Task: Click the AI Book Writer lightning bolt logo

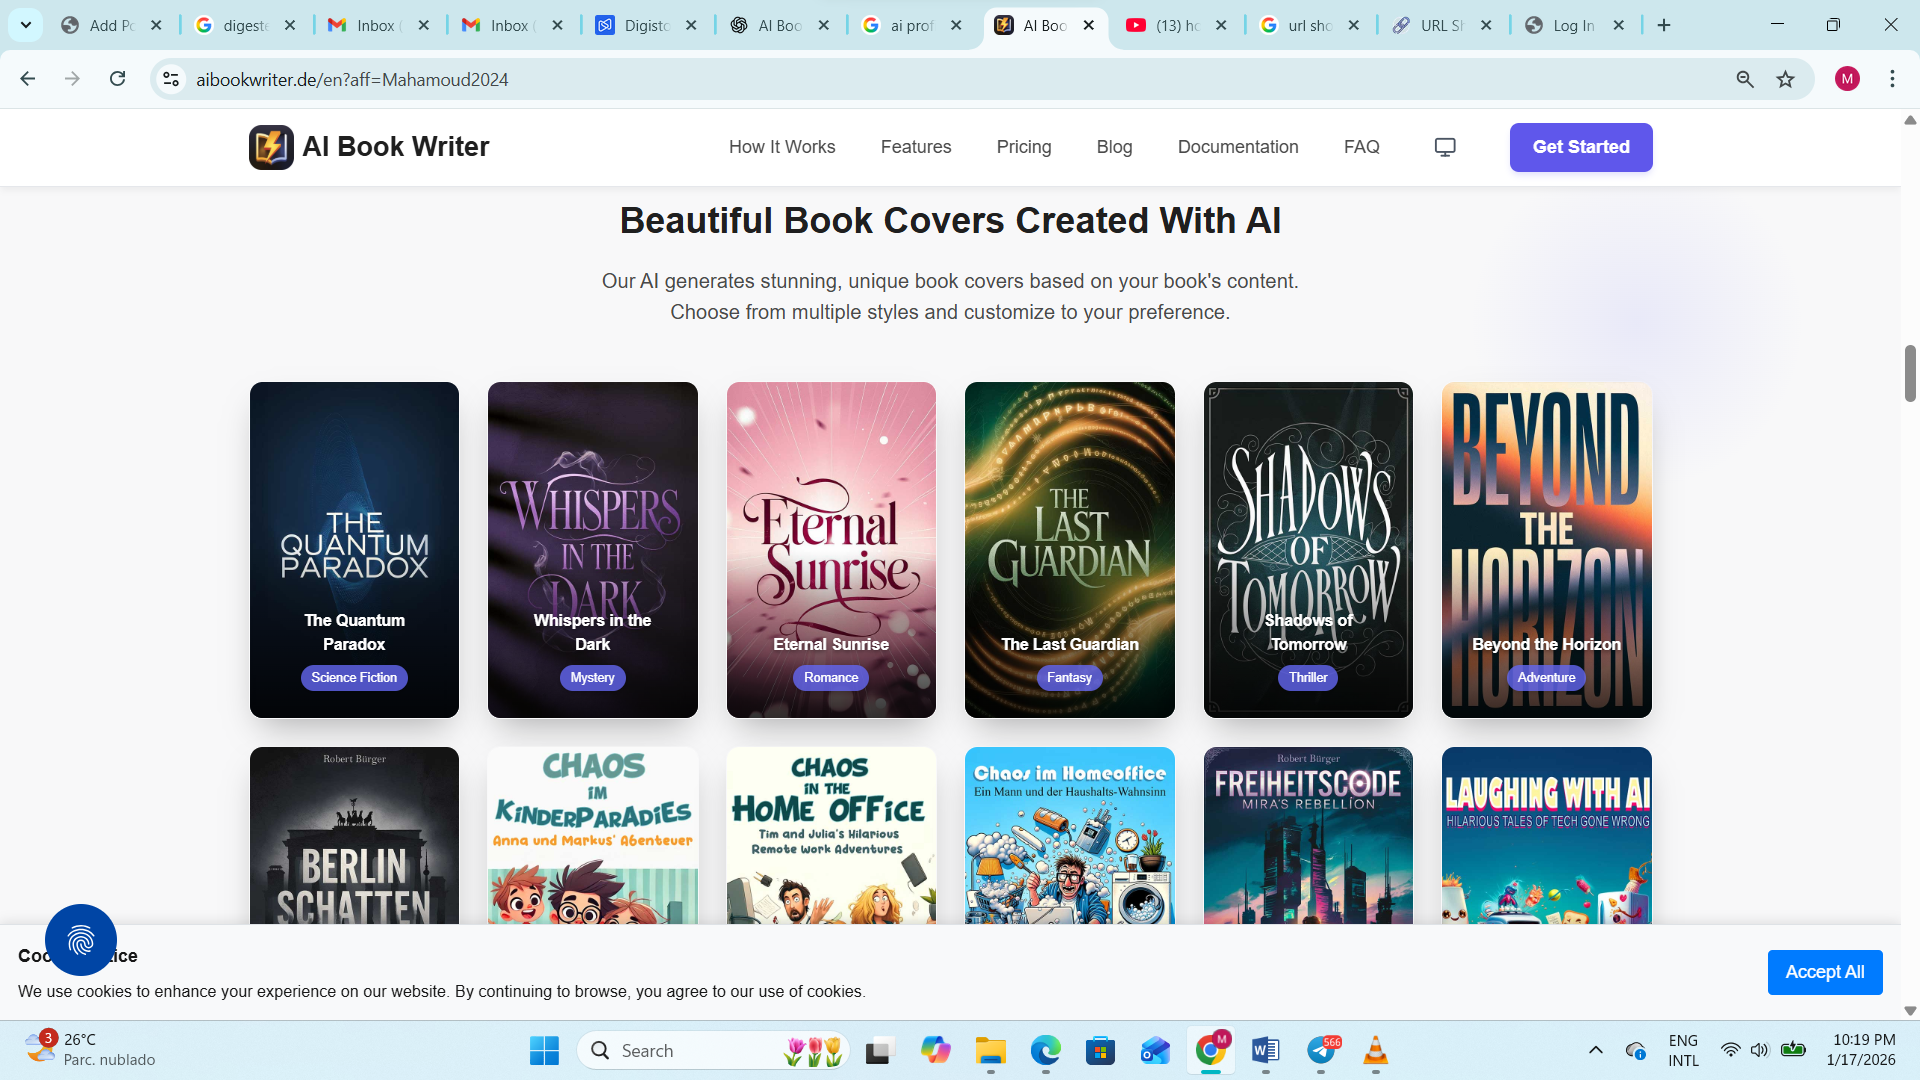Action: click(270, 147)
